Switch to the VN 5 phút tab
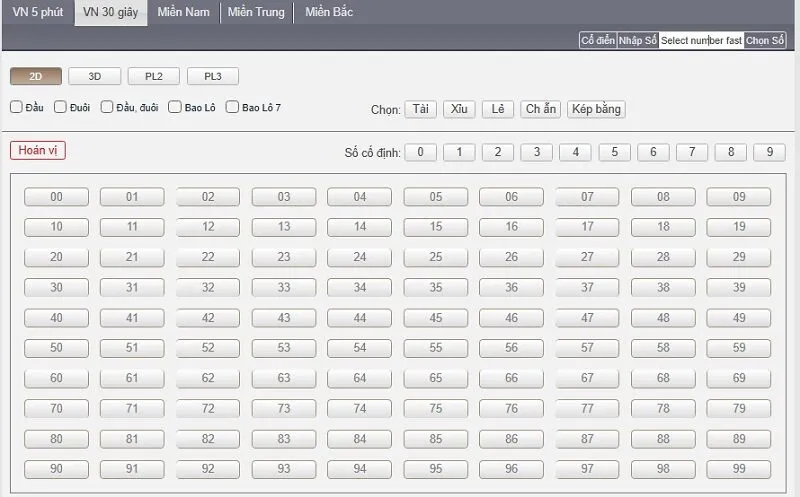The image size is (800, 497). (37, 12)
